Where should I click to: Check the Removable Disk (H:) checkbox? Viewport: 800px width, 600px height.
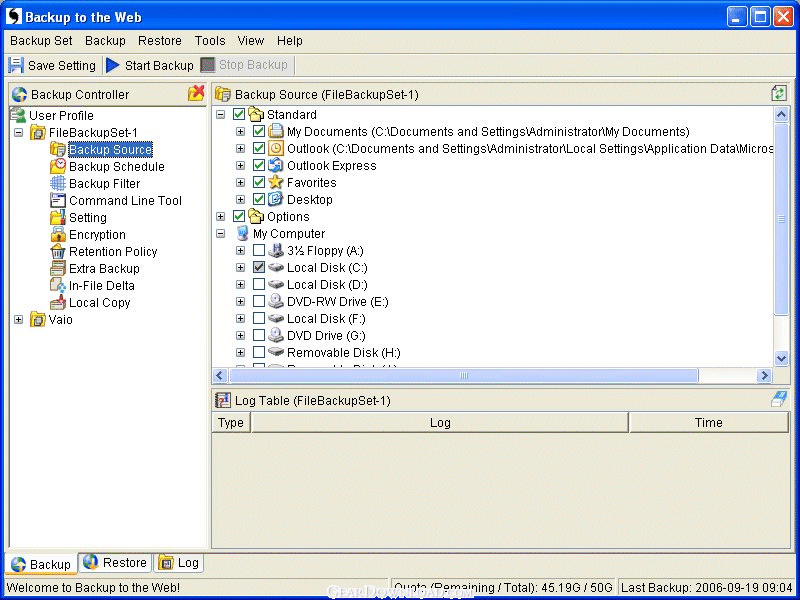point(259,353)
